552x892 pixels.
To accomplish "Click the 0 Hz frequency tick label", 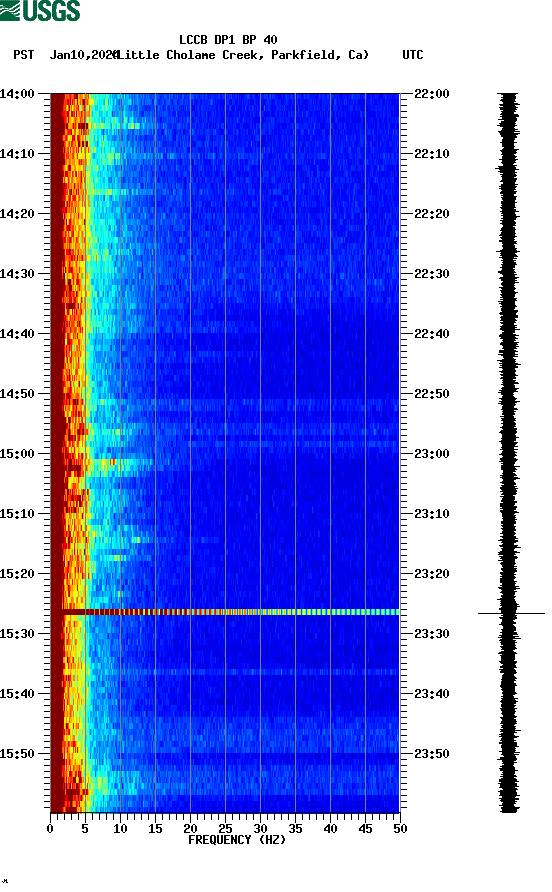I will pyautogui.click(x=50, y=829).
